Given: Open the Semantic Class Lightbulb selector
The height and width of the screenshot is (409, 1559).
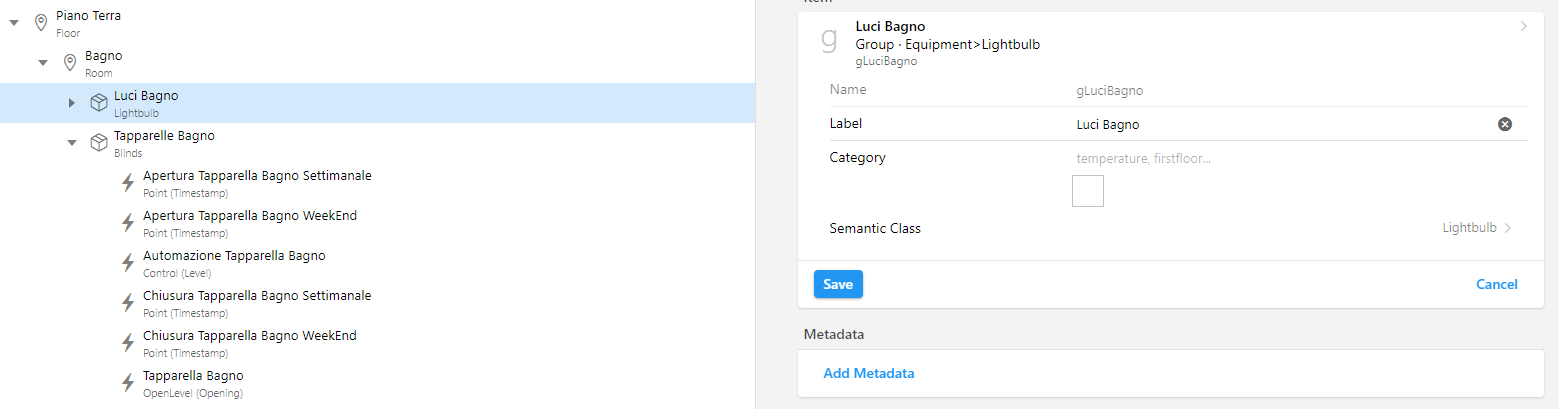Looking at the screenshot, I should 1476,228.
